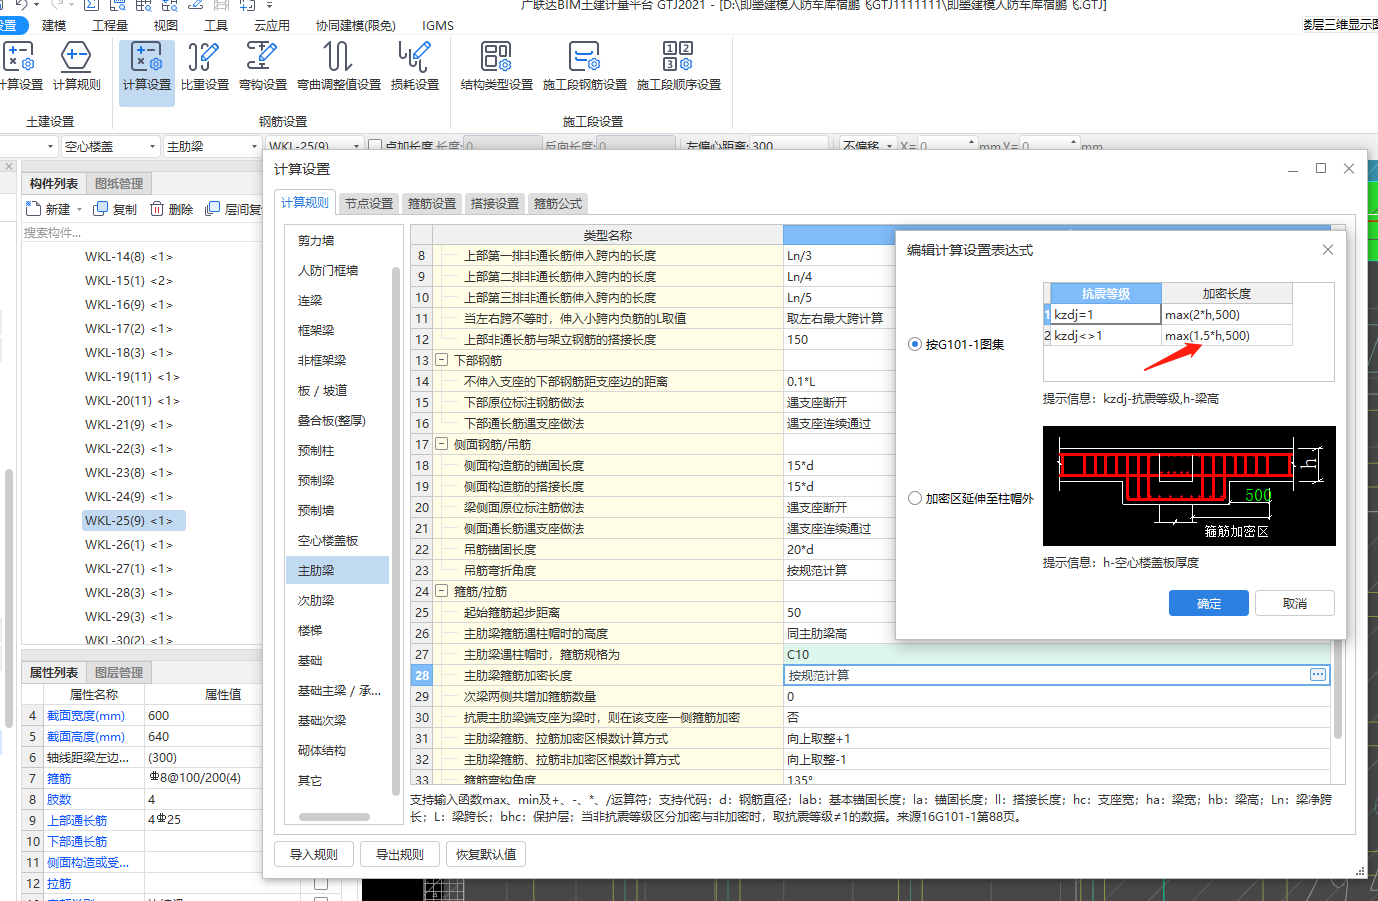Toggle the checkbox in the 拉筋 property row
This screenshot has height=901, width=1378.
pyautogui.click(x=321, y=883)
